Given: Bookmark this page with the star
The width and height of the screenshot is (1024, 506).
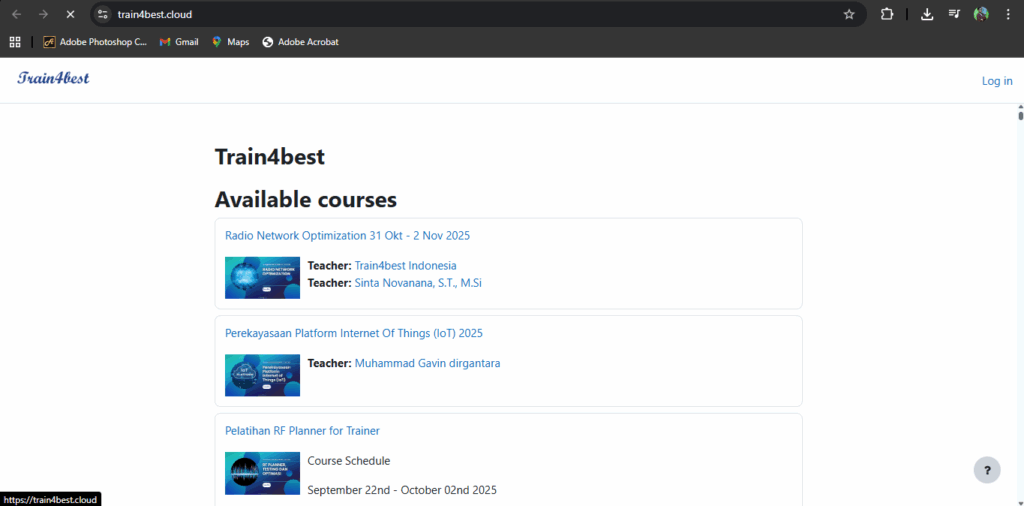Looking at the screenshot, I should click(849, 15).
